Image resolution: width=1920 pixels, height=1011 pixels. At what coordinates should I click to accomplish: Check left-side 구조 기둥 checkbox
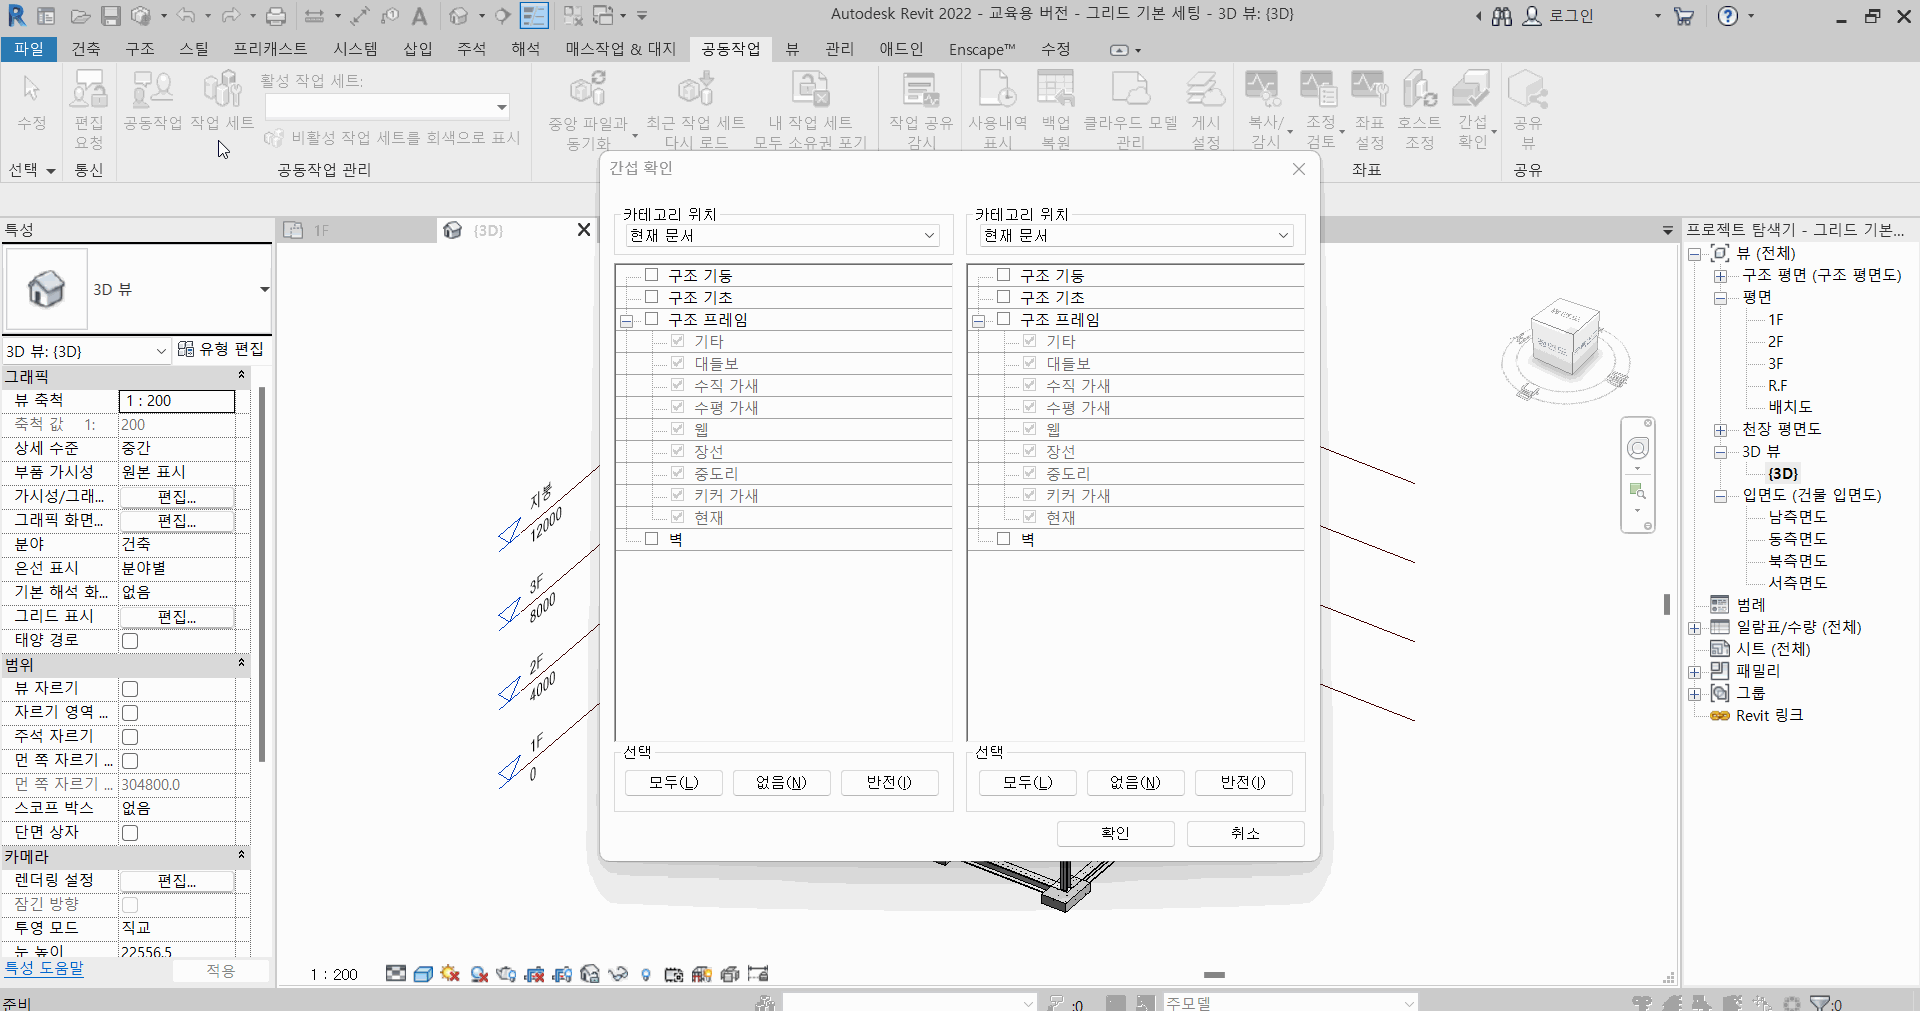click(652, 275)
